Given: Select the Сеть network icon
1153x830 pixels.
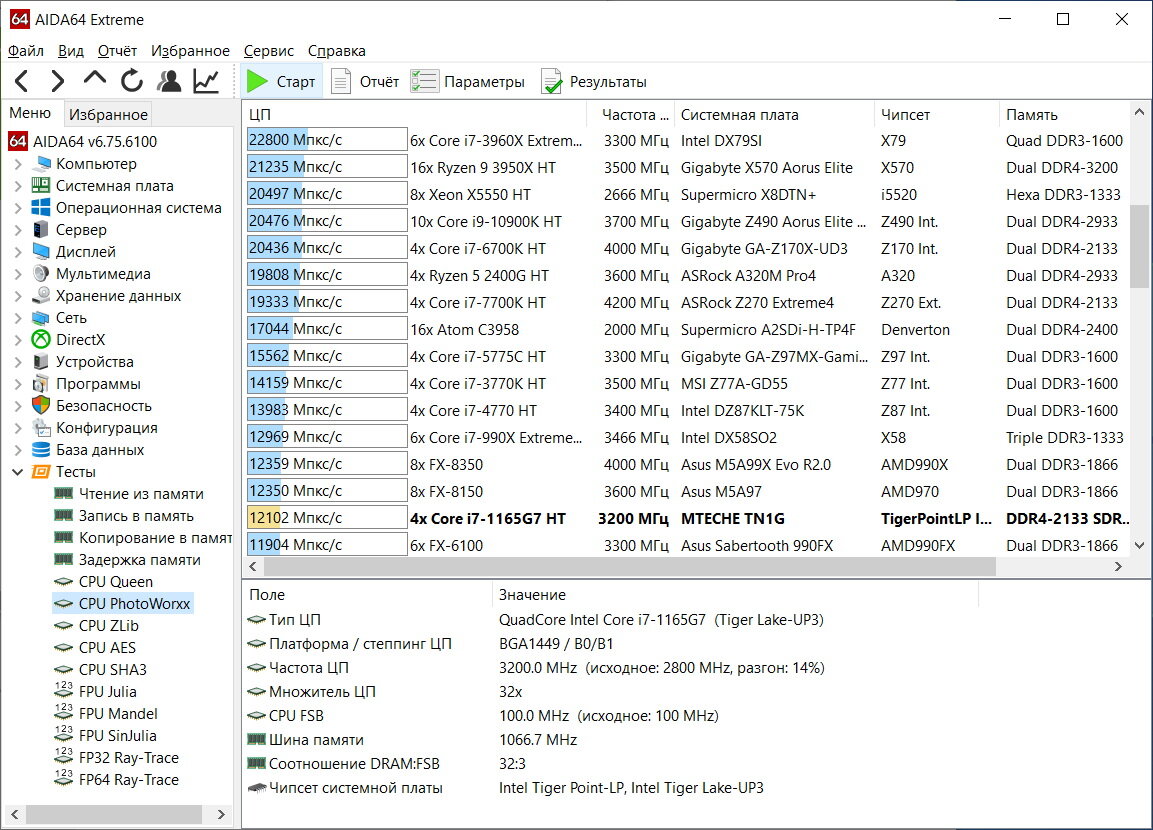Looking at the screenshot, I should (x=40, y=318).
